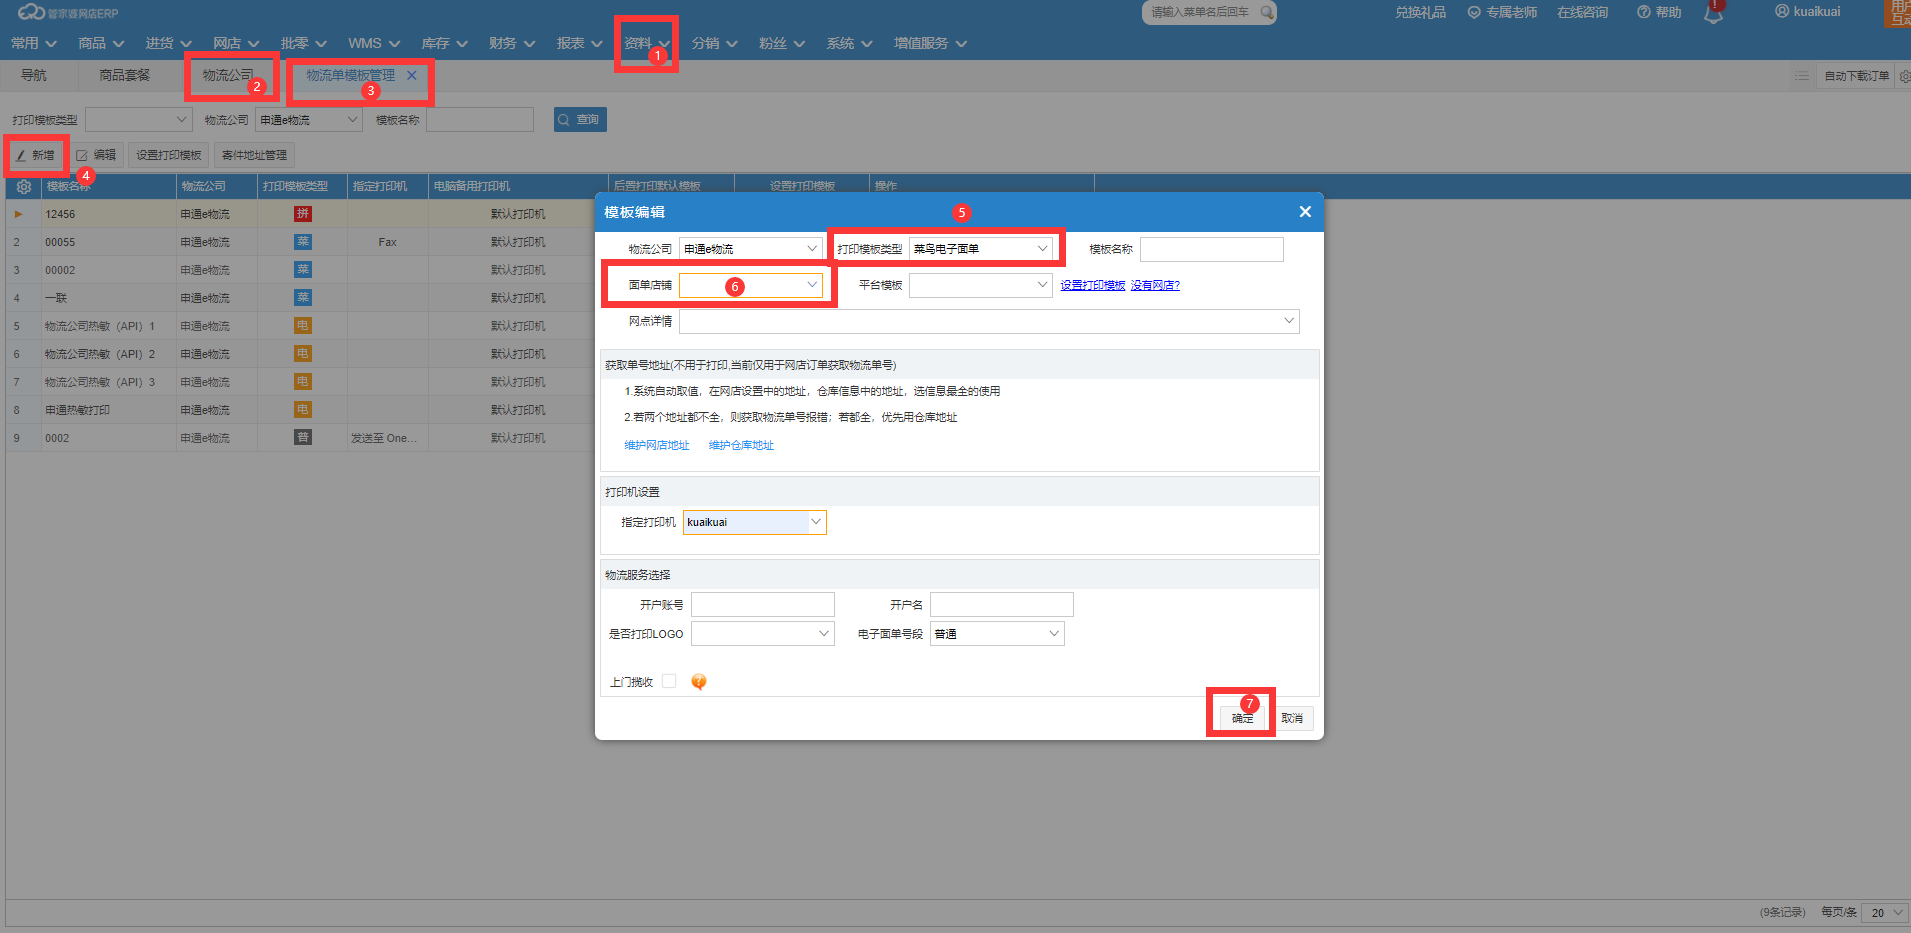1911x933 pixels.
Task: Click the red 拼 template type badge
Action: [302, 214]
